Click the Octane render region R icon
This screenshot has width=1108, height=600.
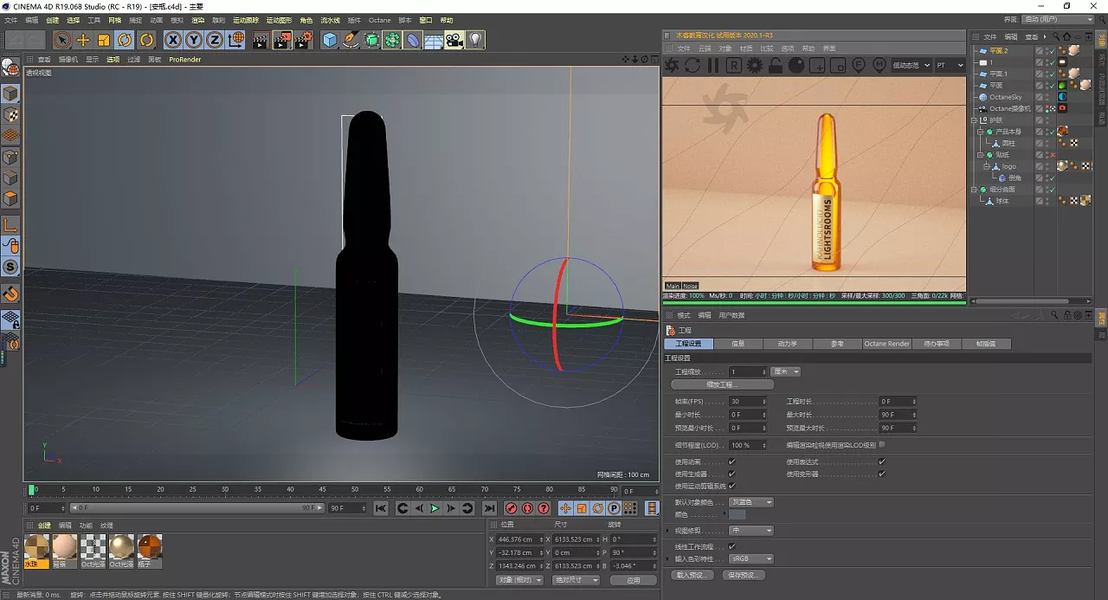coord(734,66)
